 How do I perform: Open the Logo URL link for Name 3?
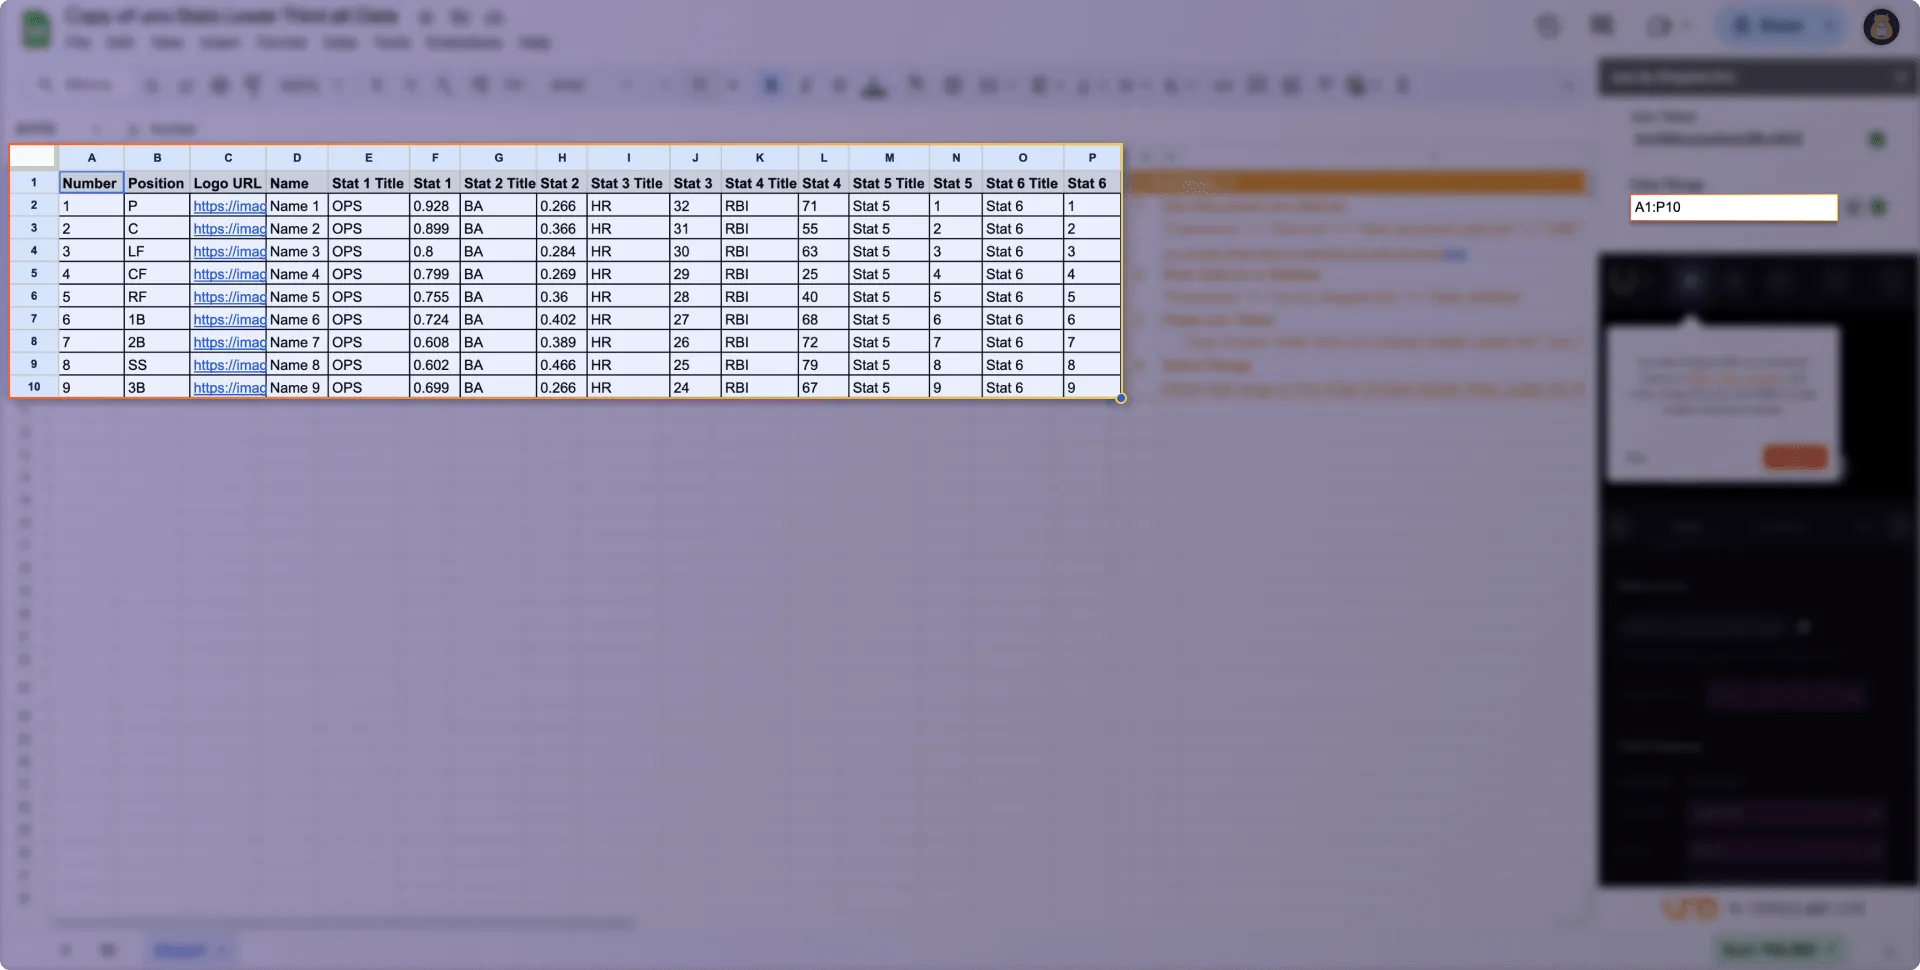click(229, 252)
